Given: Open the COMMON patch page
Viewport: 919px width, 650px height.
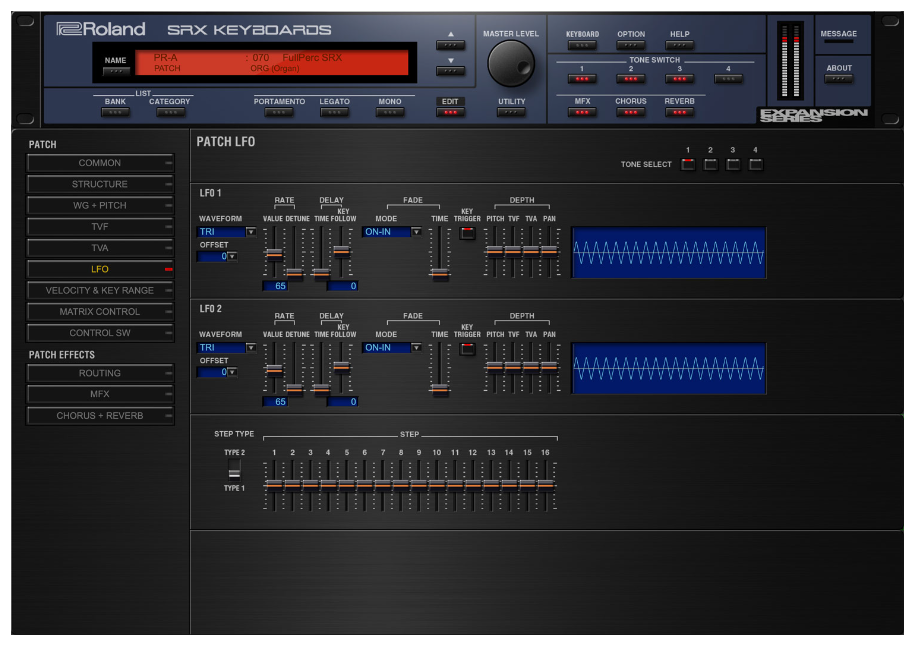Looking at the screenshot, I should click(100, 163).
